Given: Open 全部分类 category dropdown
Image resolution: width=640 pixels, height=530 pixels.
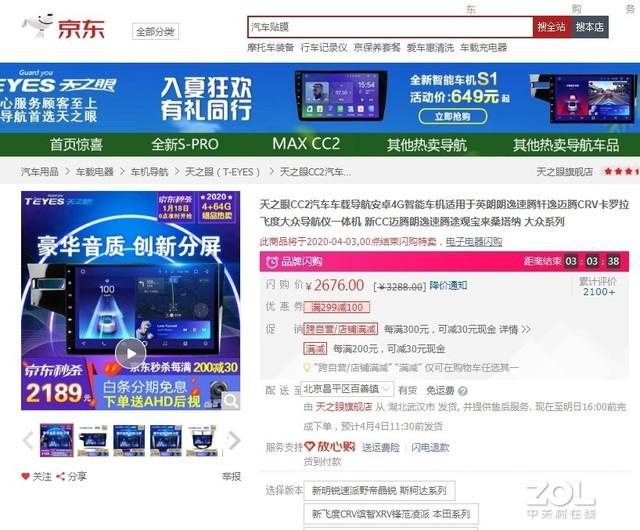Looking at the screenshot, I should tap(155, 31).
